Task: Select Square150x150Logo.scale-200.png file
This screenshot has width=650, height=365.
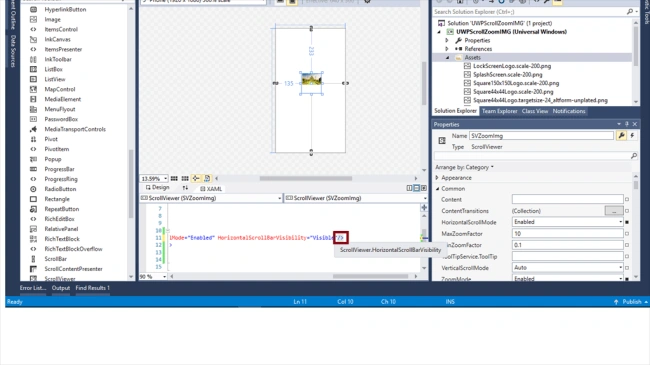Action: pyautogui.click(x=516, y=83)
